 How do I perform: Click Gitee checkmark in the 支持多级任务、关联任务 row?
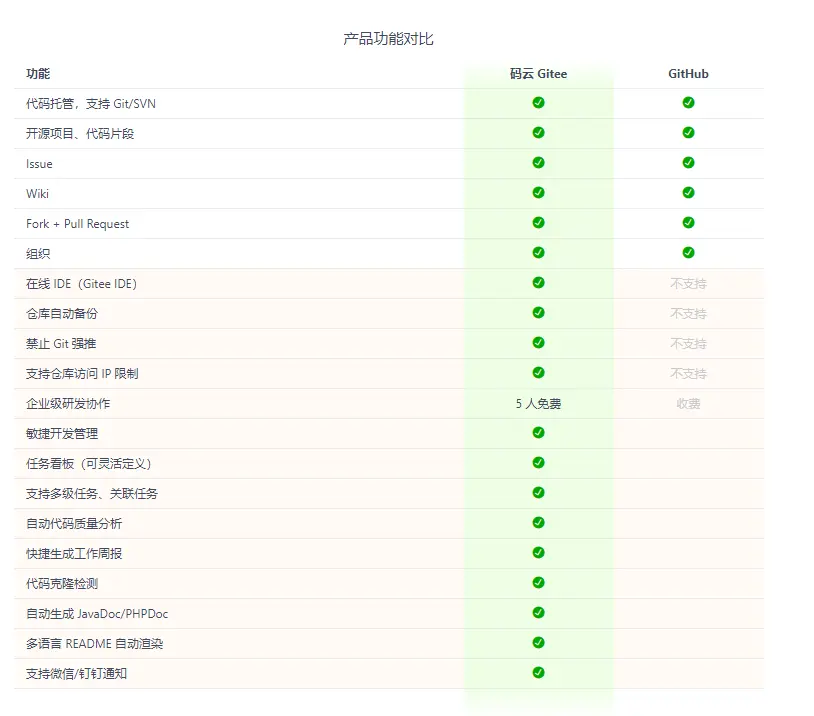point(538,492)
